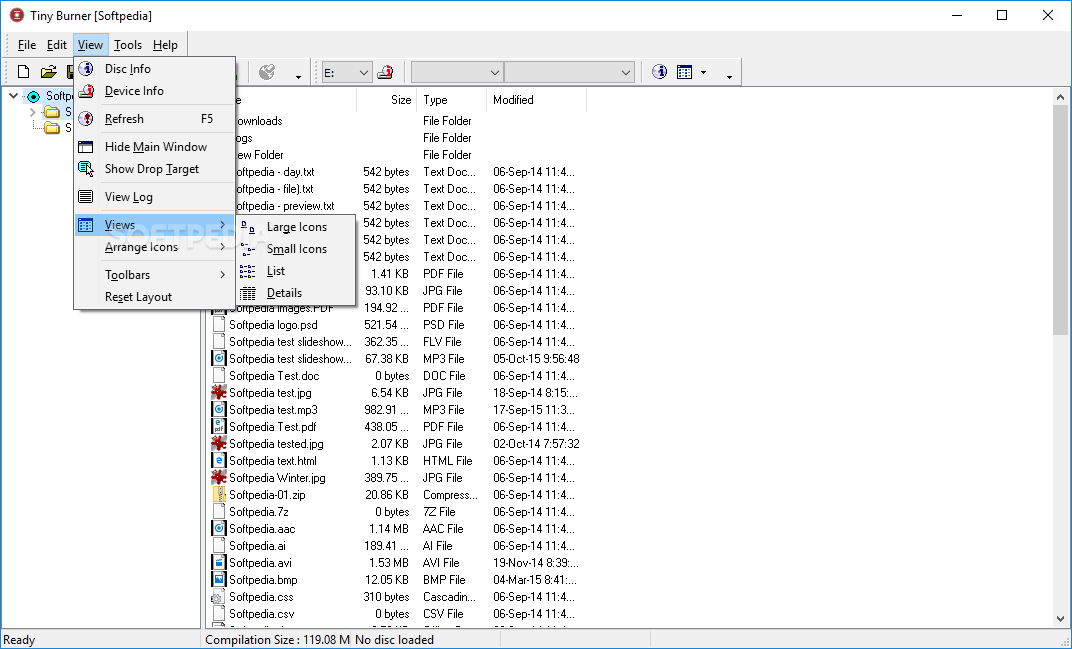The height and width of the screenshot is (649, 1072).
Task: Sort by the Type column header
Action: [452, 100]
